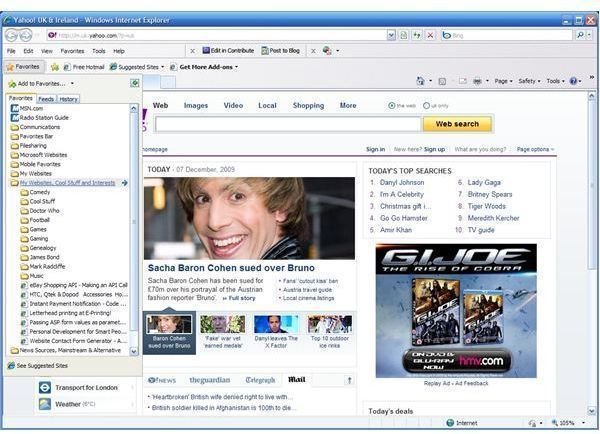Select the Images search tab
This screenshot has height=434, width=600.
pyautogui.click(x=196, y=106)
